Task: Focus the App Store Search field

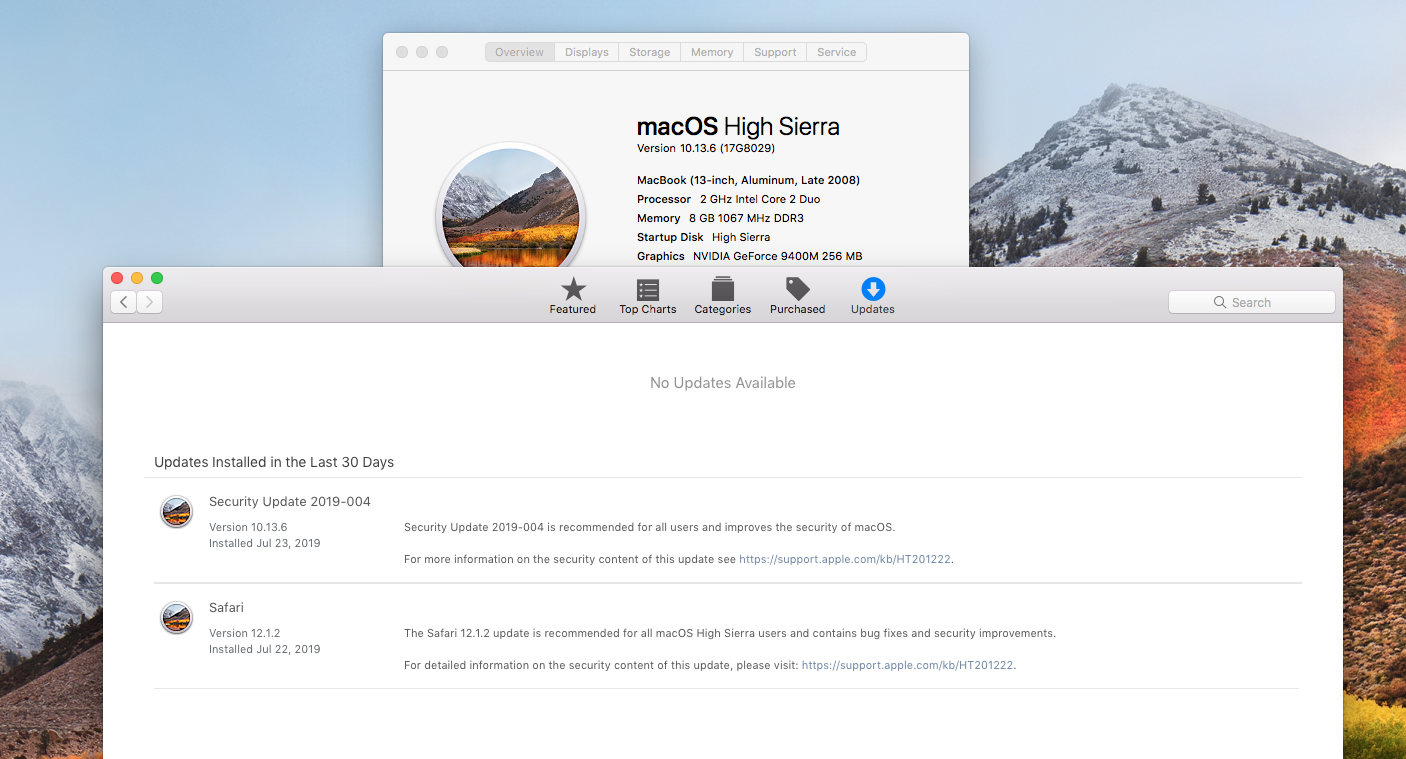Action: 1252,302
